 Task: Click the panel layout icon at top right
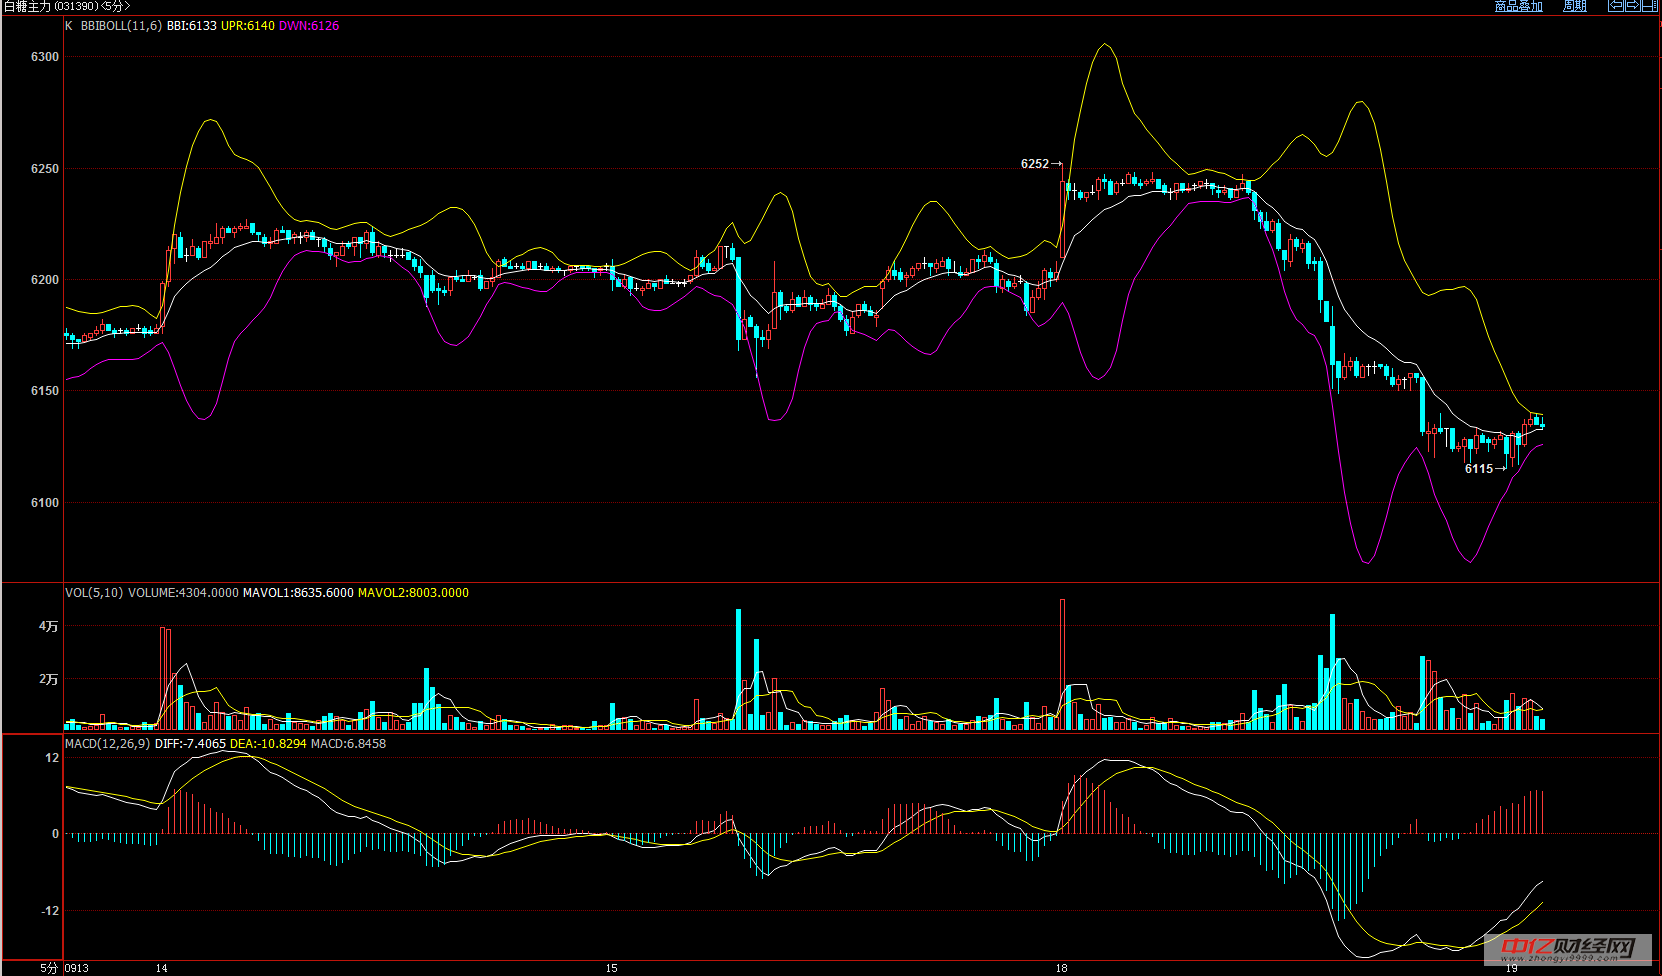(1650, 6)
